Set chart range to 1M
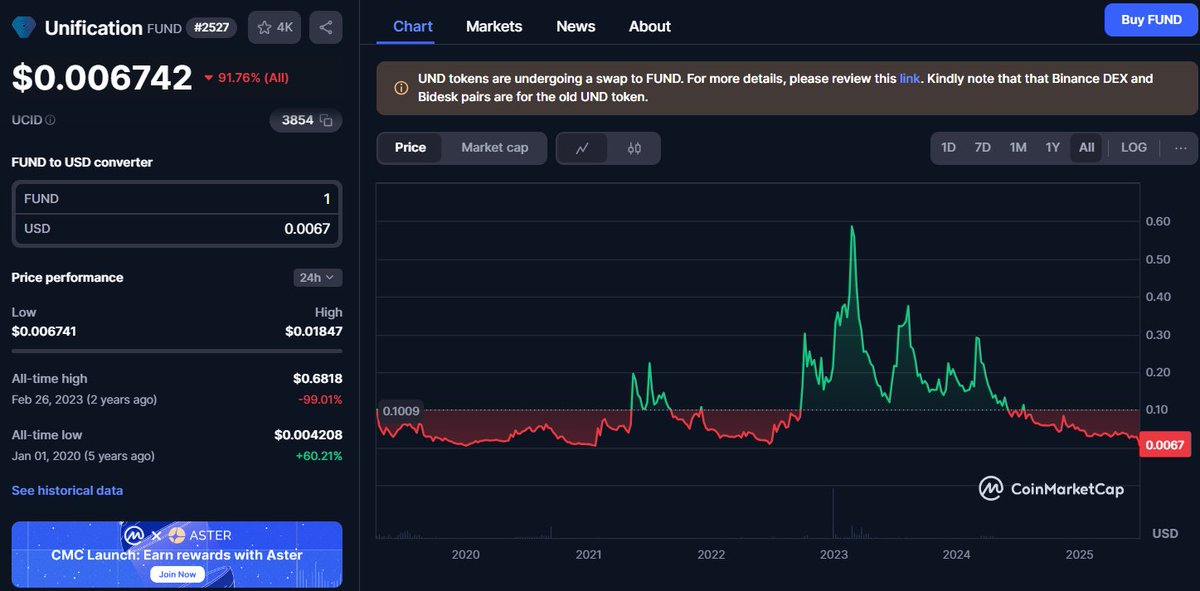Screen dimensions: 1200x591 1018,147
